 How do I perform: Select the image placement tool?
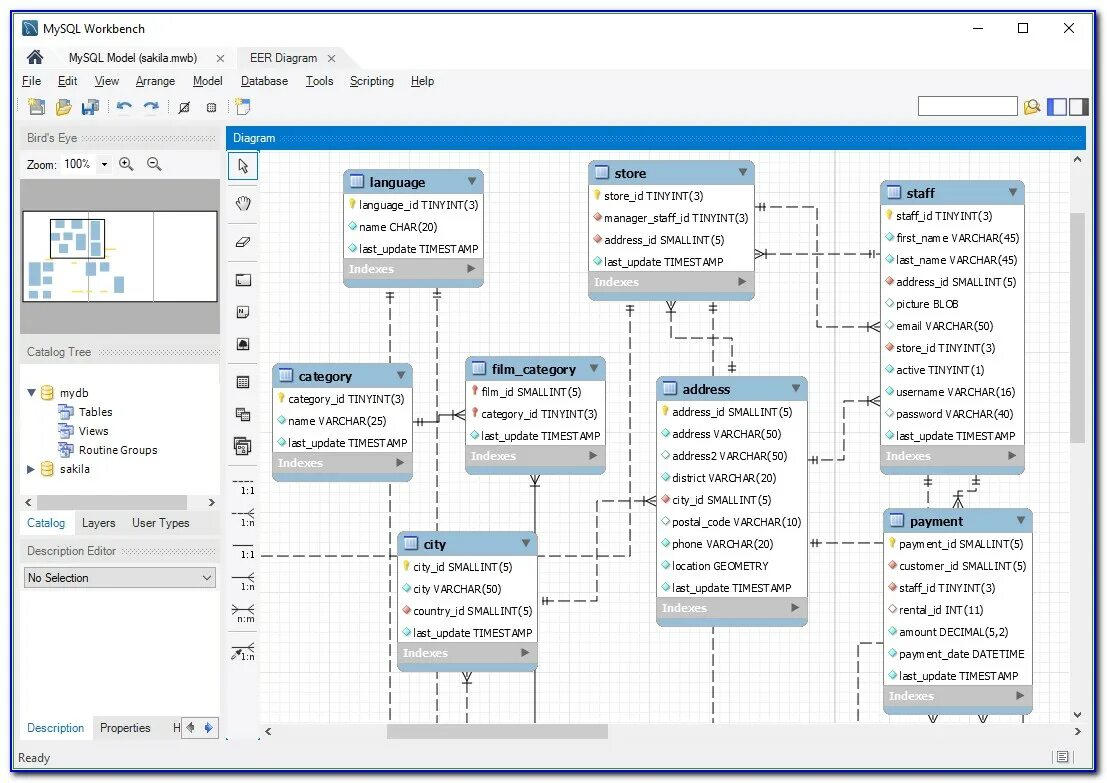[243, 344]
